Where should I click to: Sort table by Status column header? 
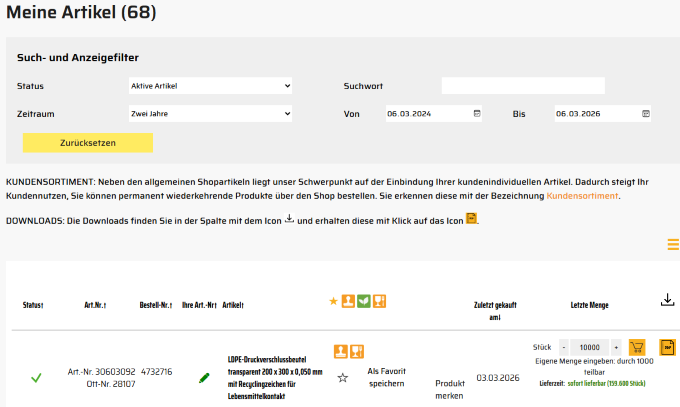34,305
